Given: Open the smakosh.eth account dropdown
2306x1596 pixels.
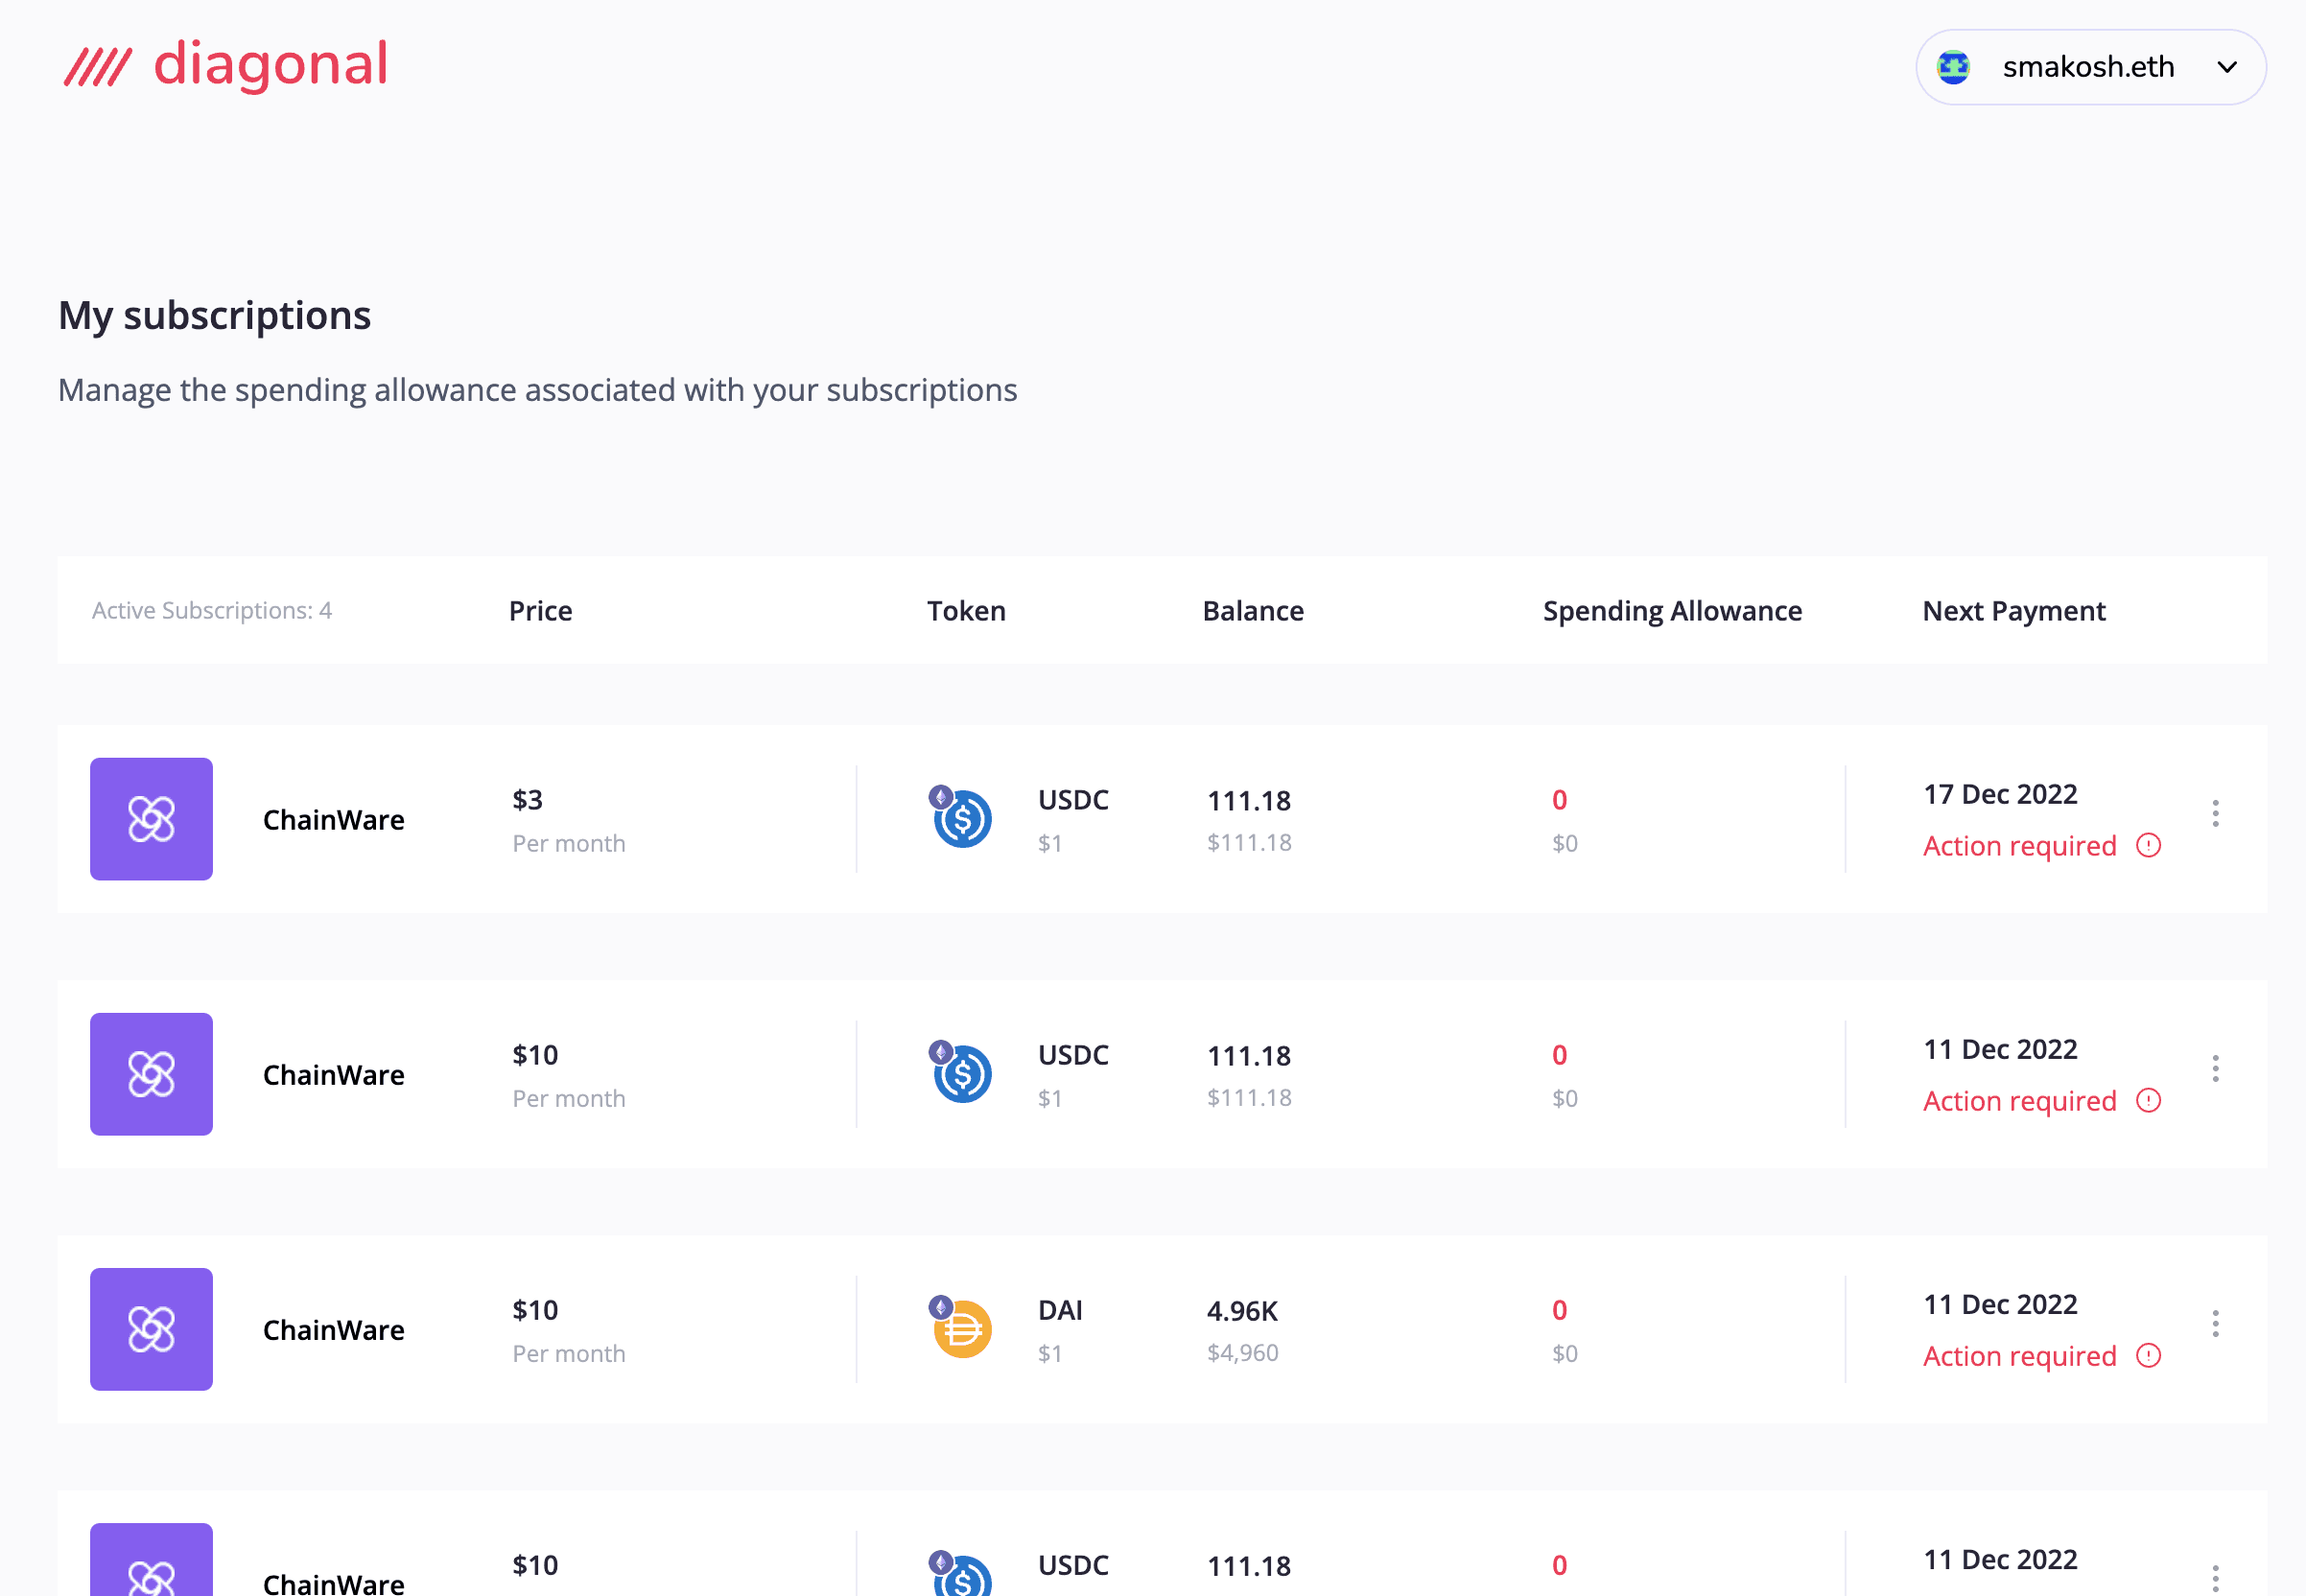Looking at the screenshot, I should point(2090,67).
